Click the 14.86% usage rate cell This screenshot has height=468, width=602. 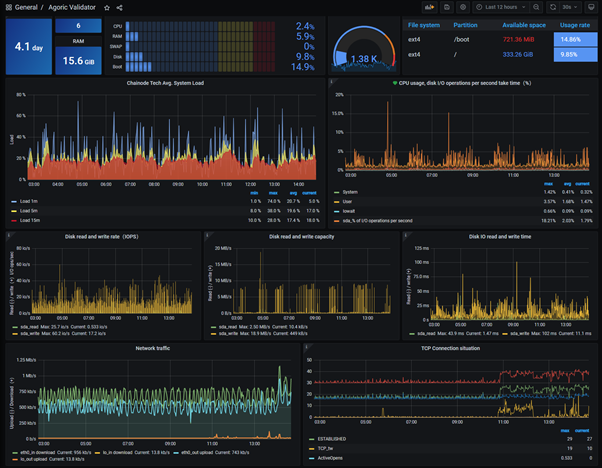(x=576, y=40)
